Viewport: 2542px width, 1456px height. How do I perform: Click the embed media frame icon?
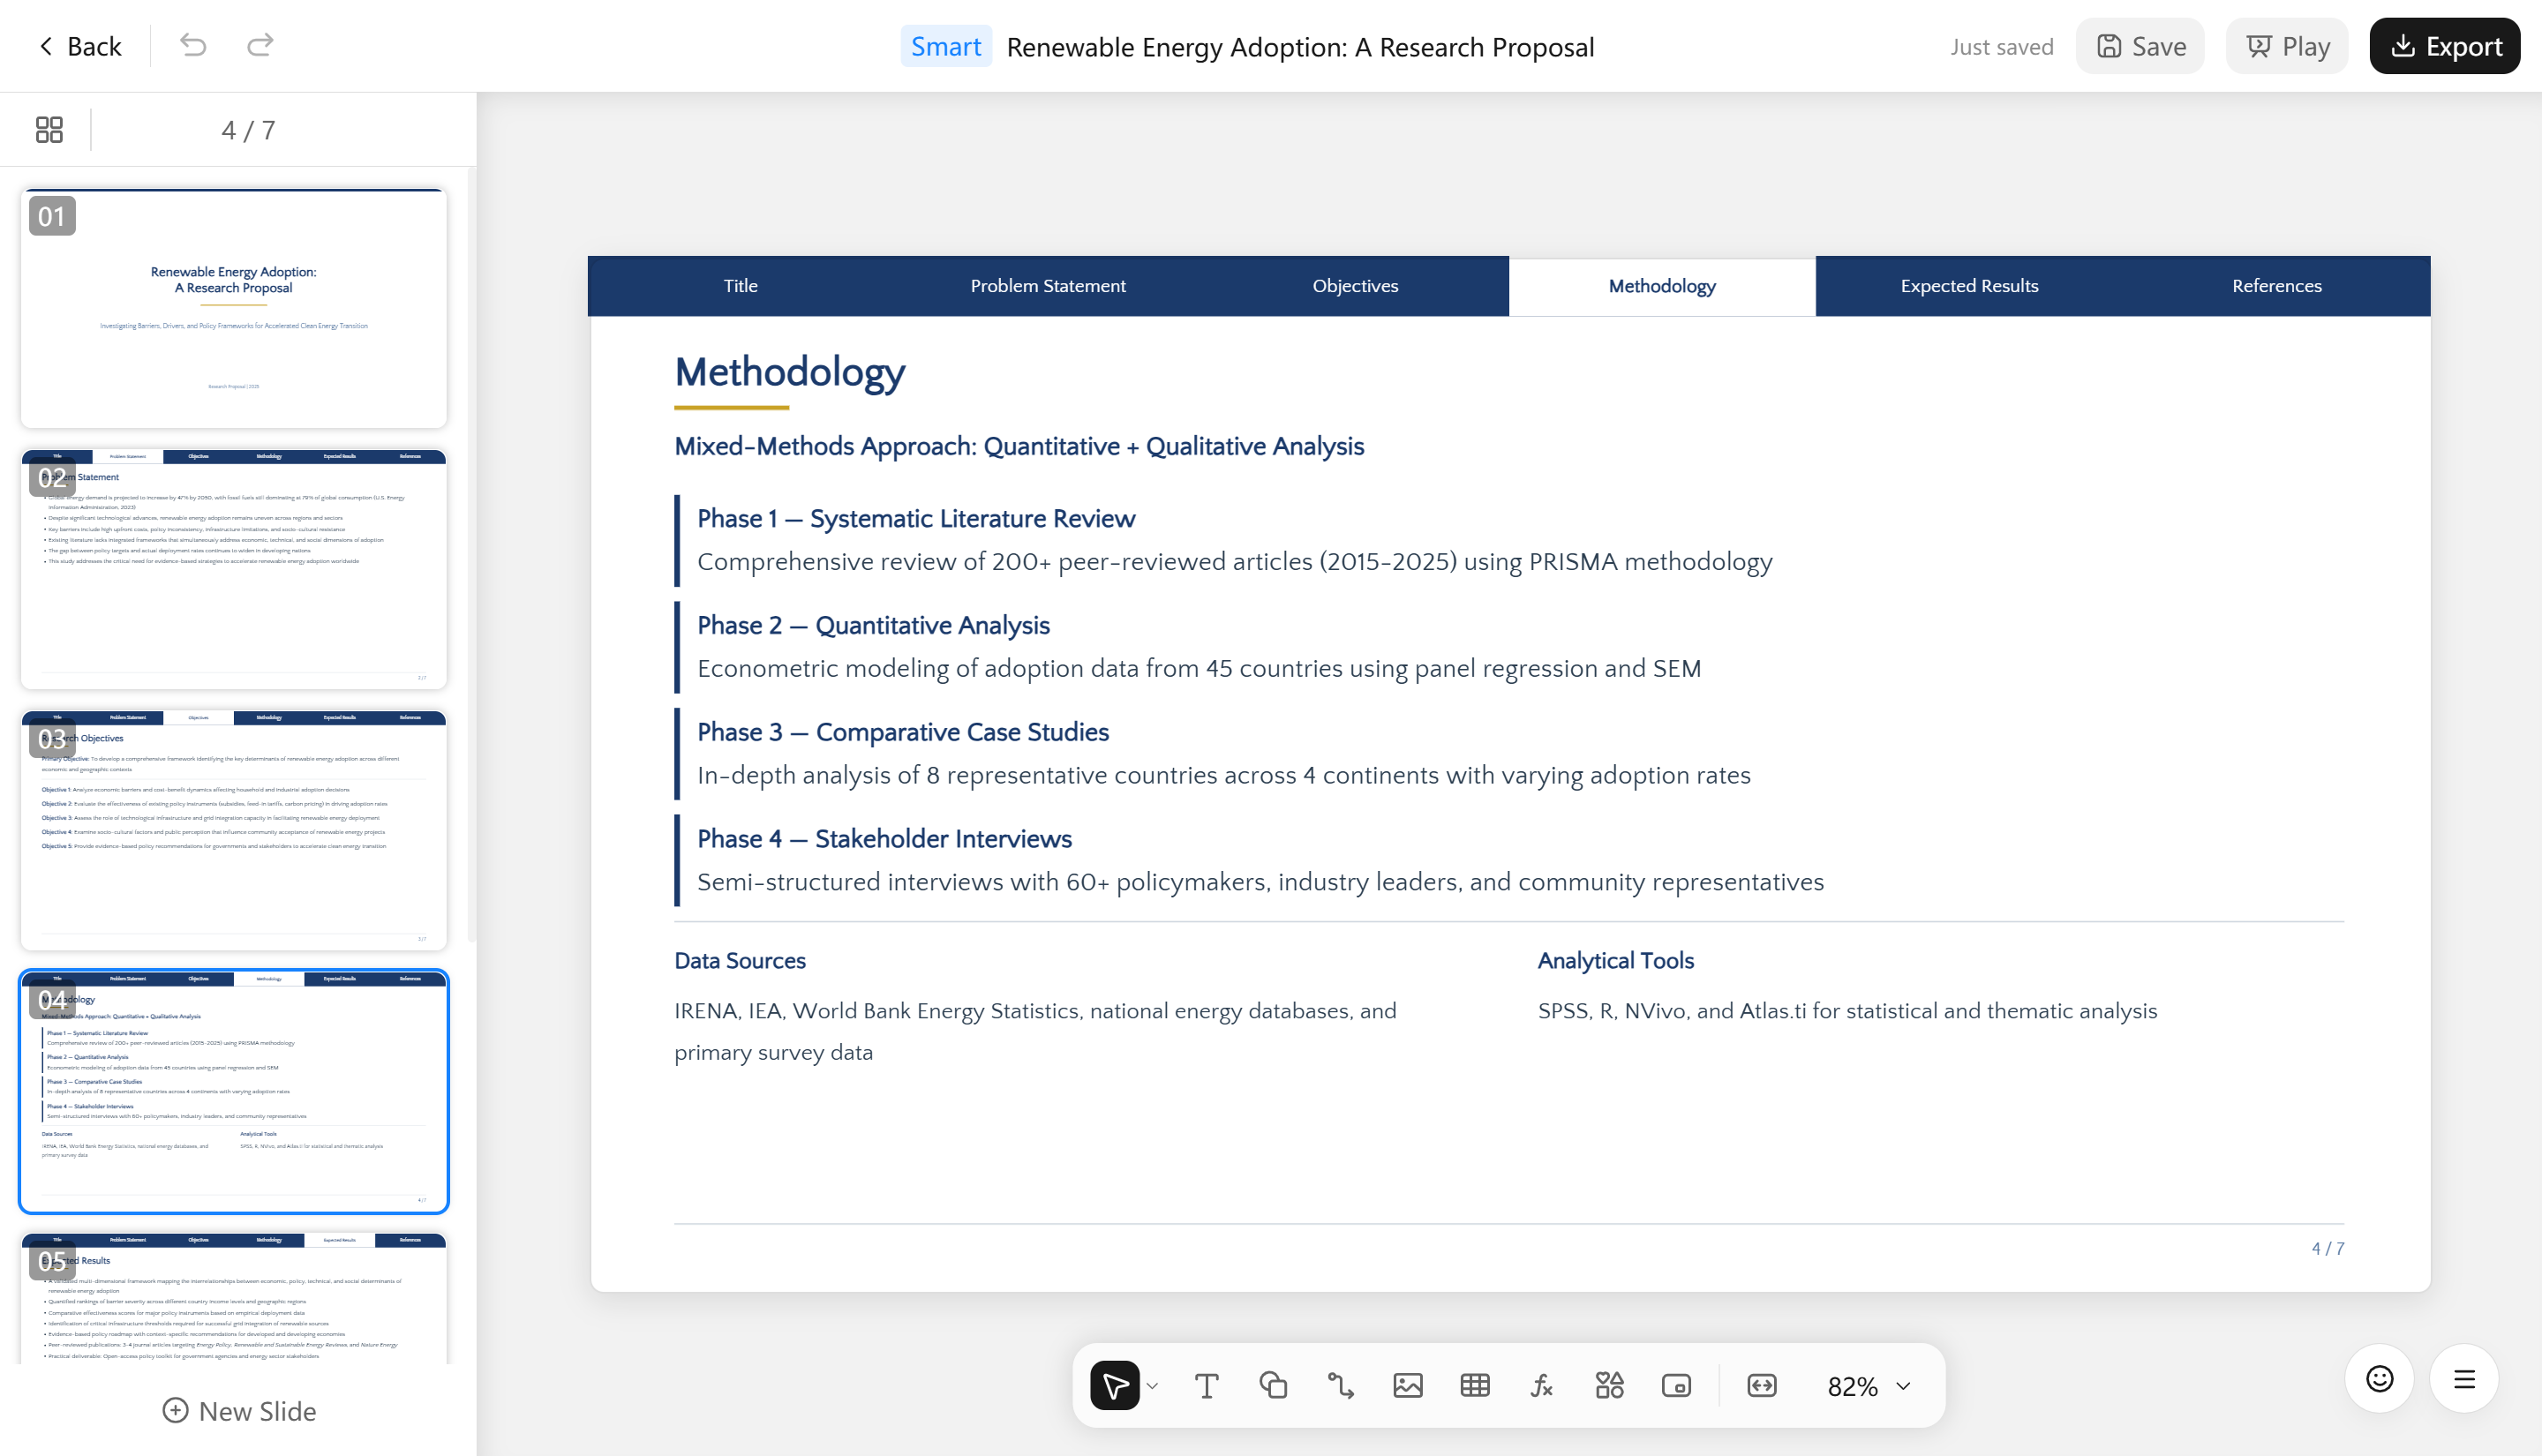point(1676,1386)
